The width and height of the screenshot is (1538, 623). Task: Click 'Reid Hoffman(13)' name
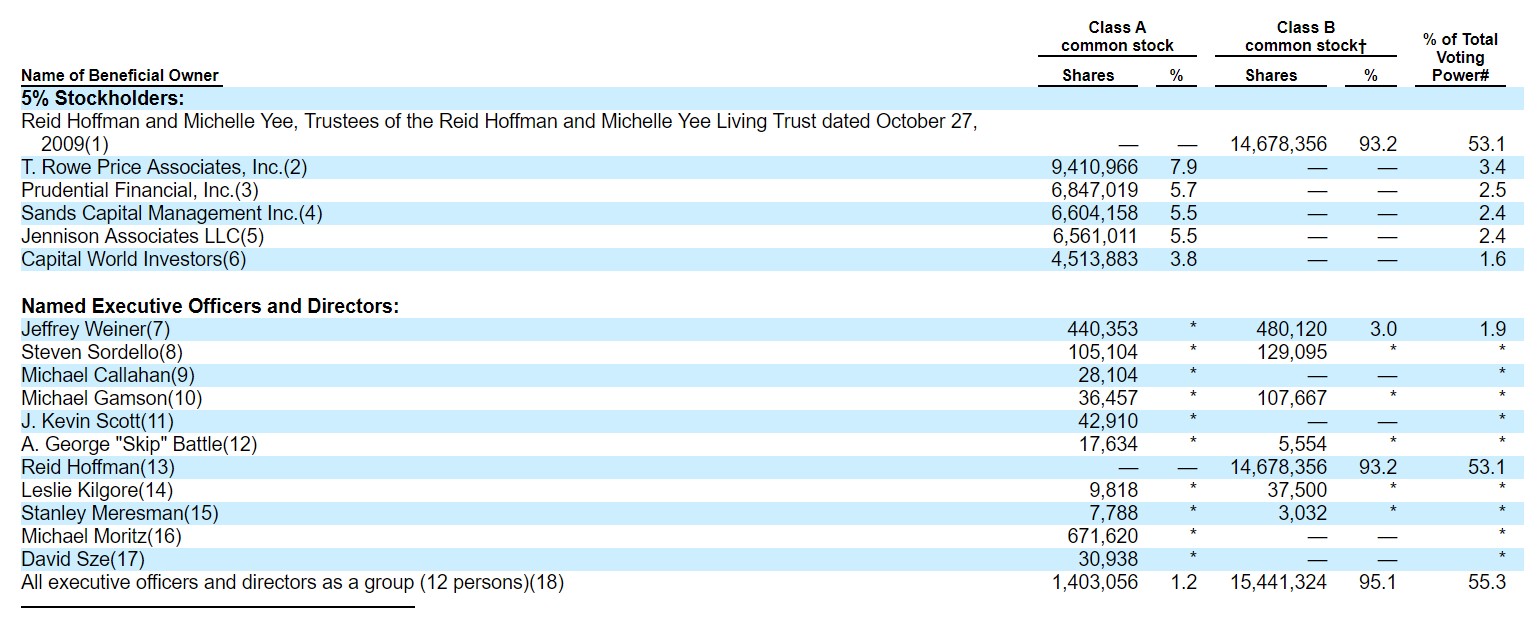pos(98,467)
